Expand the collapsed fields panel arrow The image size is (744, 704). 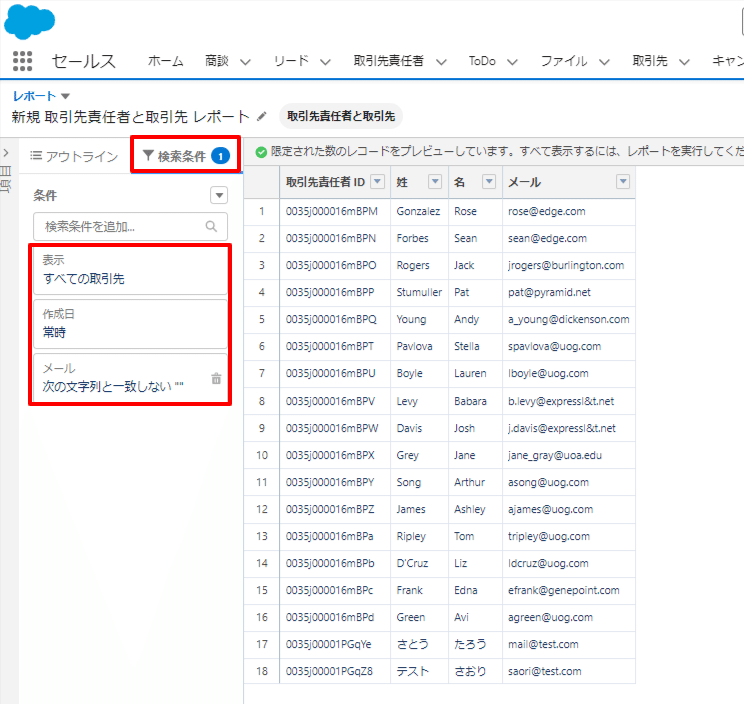[6, 153]
